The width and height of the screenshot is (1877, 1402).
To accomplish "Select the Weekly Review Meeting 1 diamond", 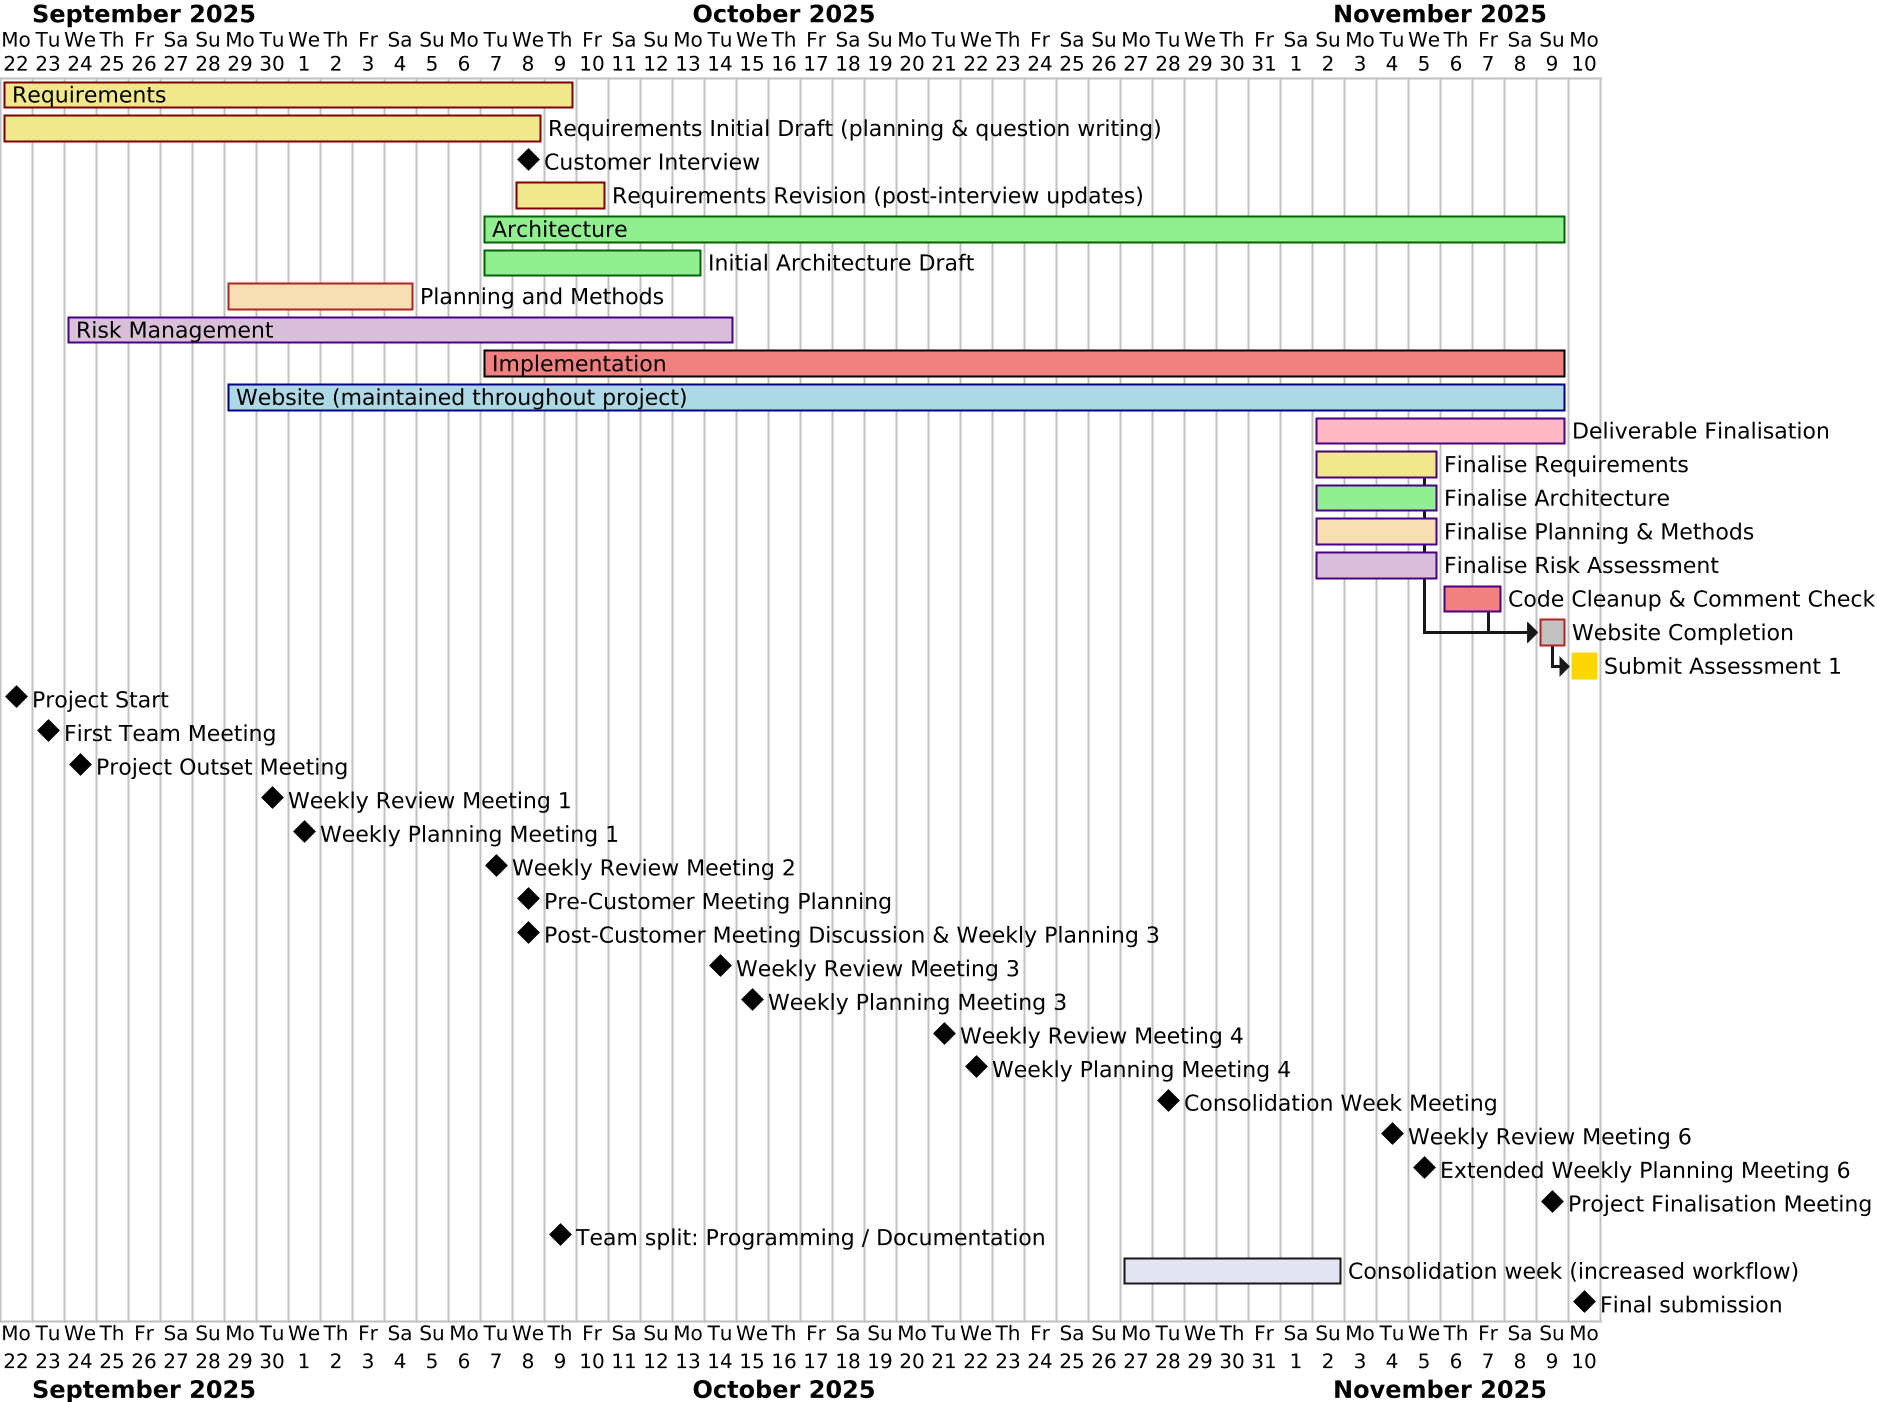I will (x=272, y=797).
